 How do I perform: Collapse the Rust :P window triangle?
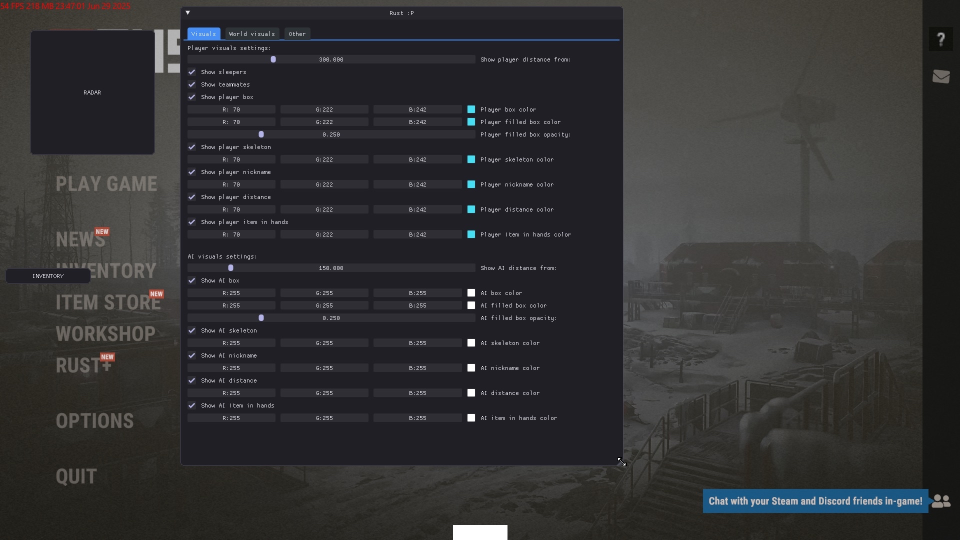(x=188, y=13)
